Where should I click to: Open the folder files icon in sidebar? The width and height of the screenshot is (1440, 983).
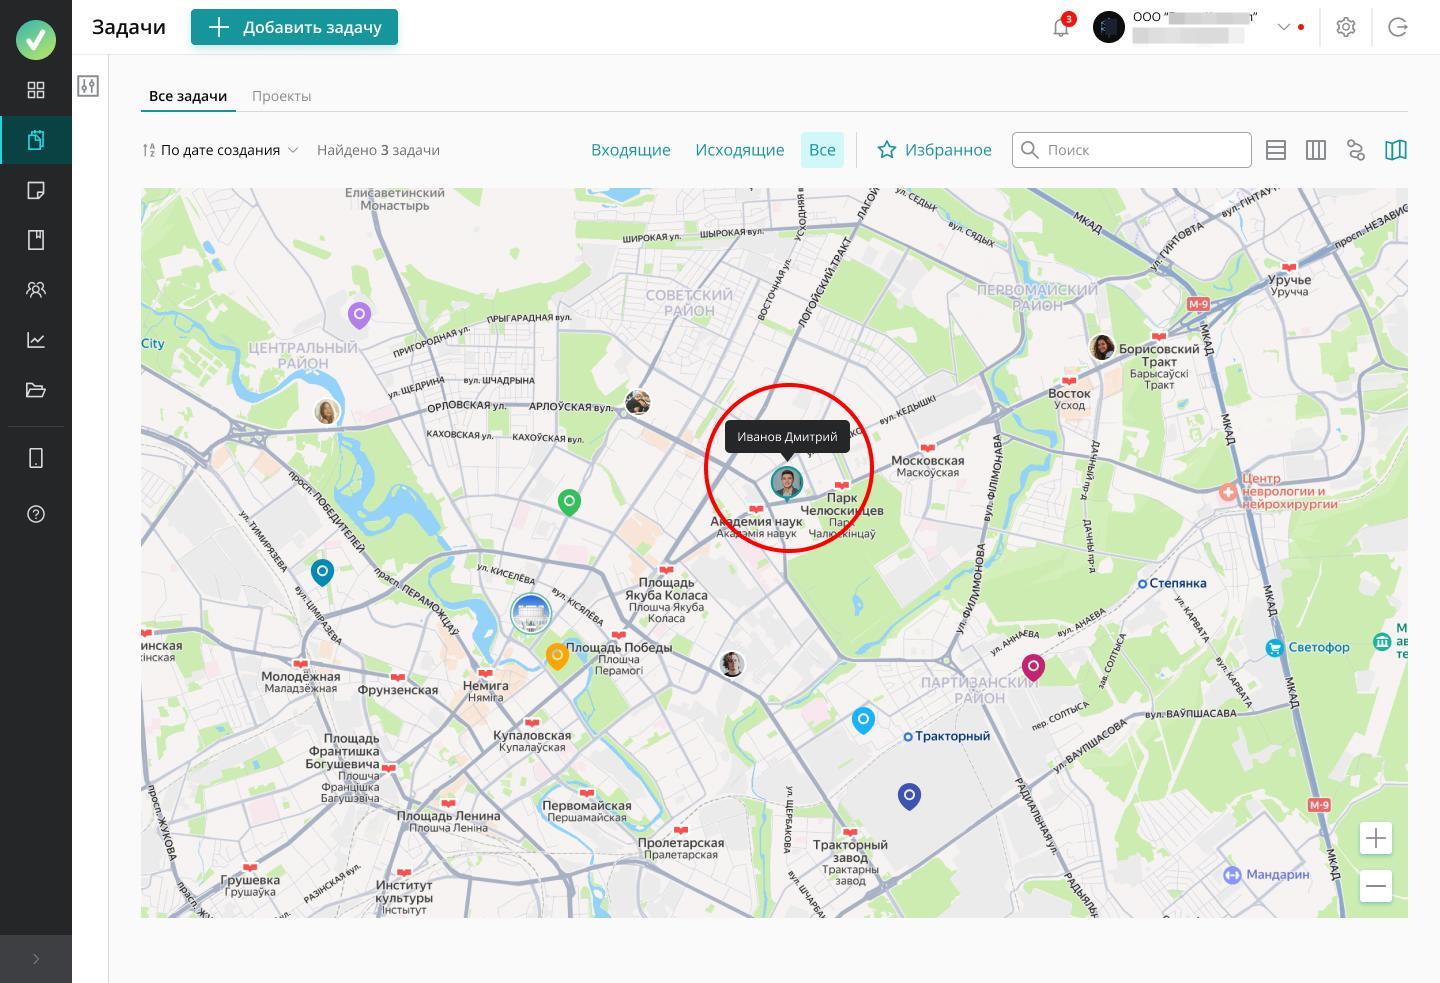click(36, 390)
